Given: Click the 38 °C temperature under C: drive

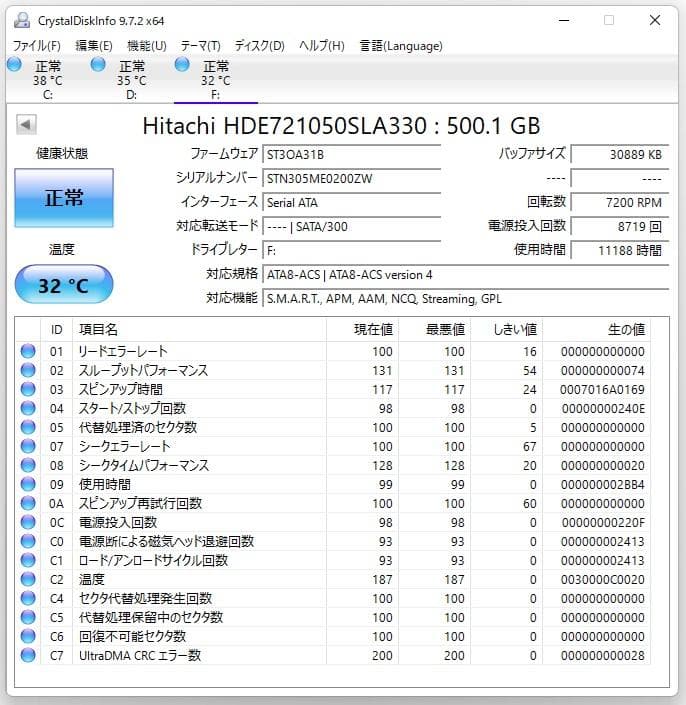Looking at the screenshot, I should point(48,80).
